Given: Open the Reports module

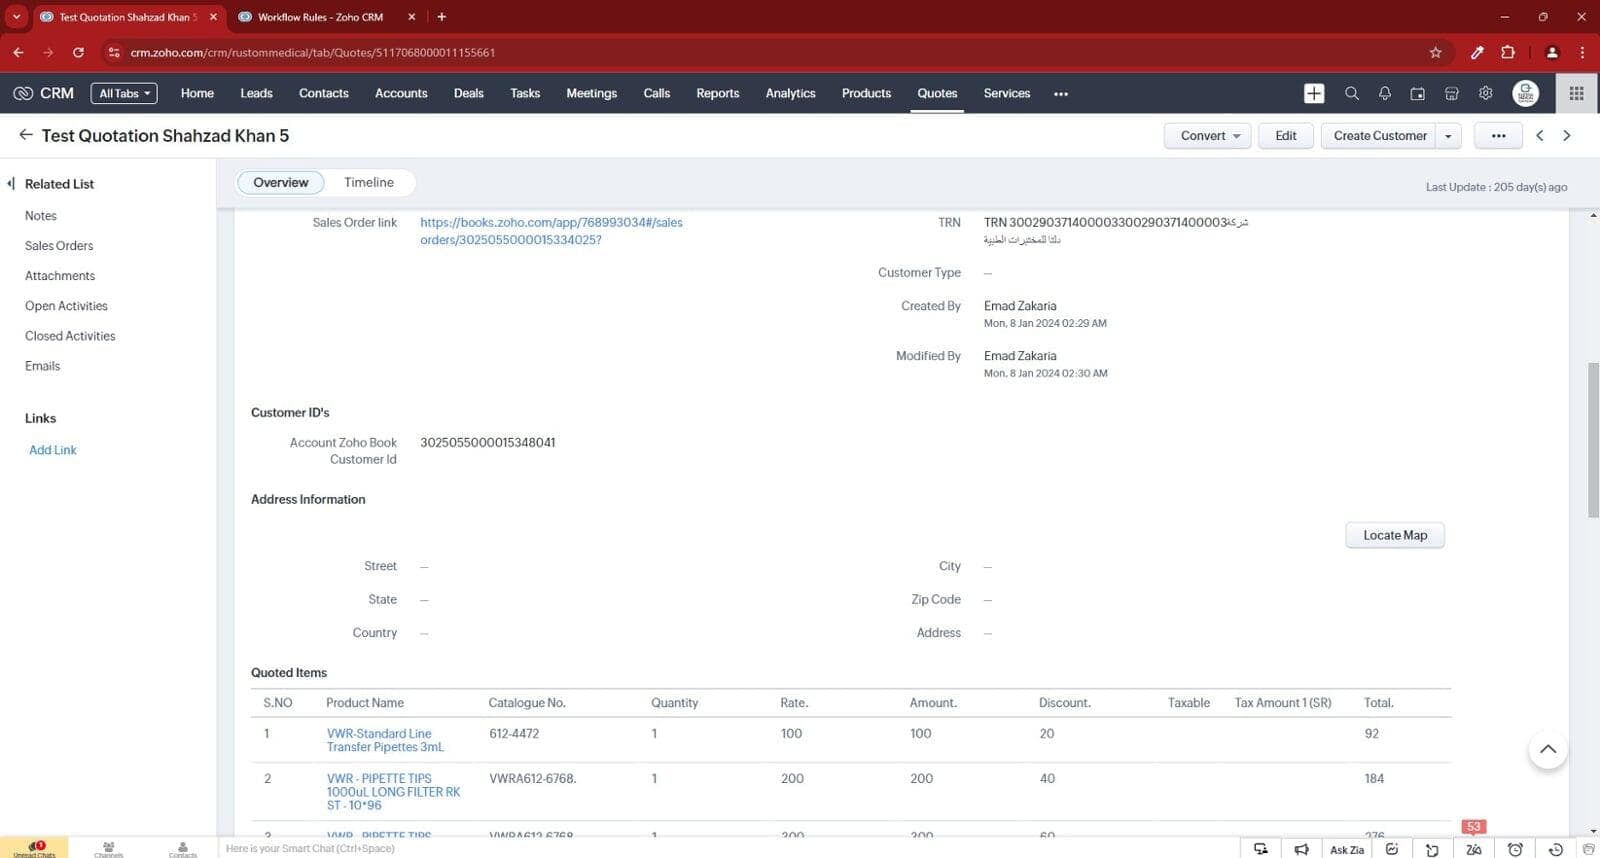Looking at the screenshot, I should click(x=718, y=93).
